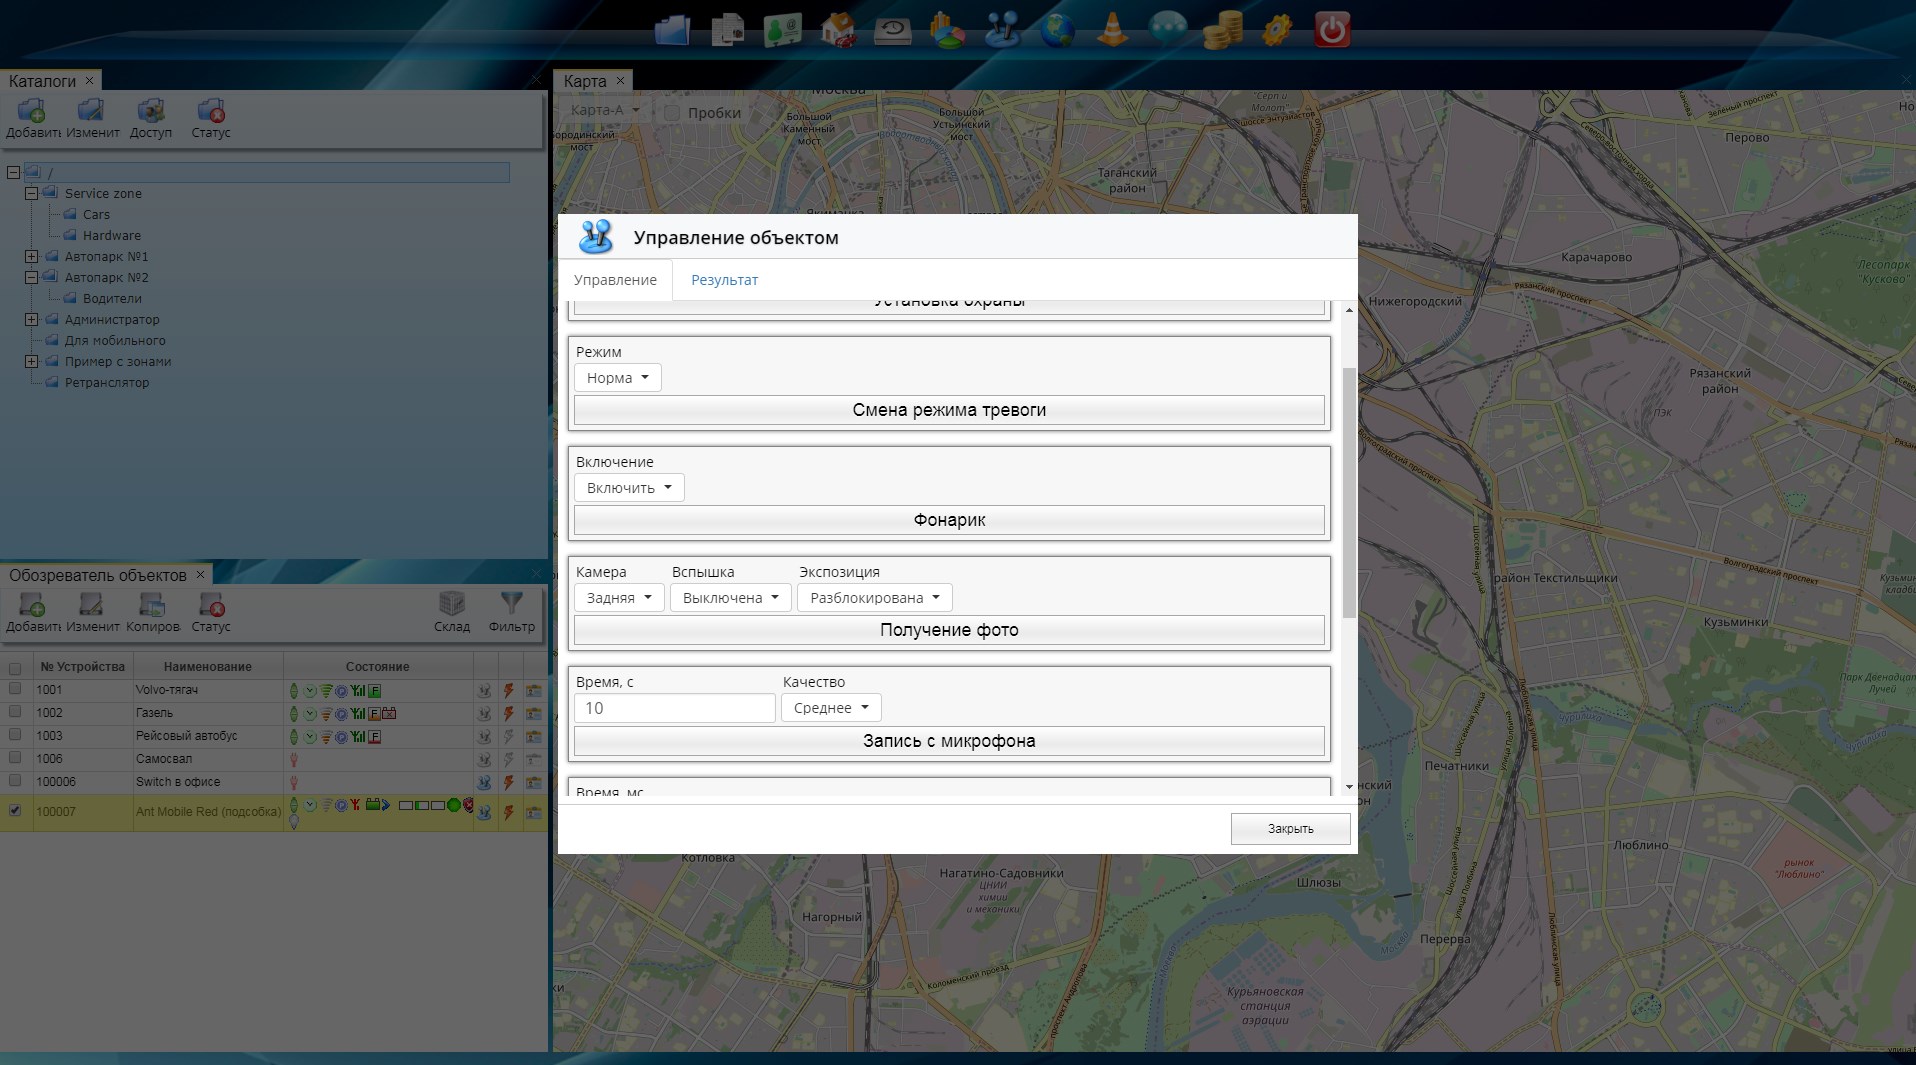Click the traffic cone icon in top toolbar
This screenshot has height=1065, width=1916.
(x=1112, y=30)
